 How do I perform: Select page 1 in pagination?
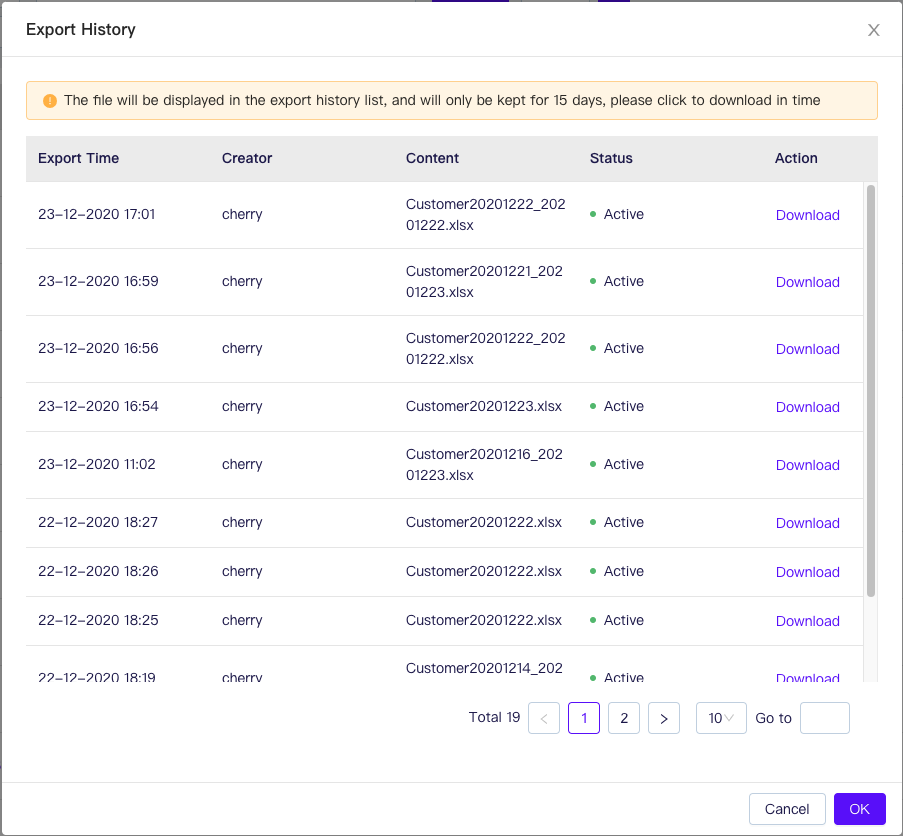tap(583, 718)
